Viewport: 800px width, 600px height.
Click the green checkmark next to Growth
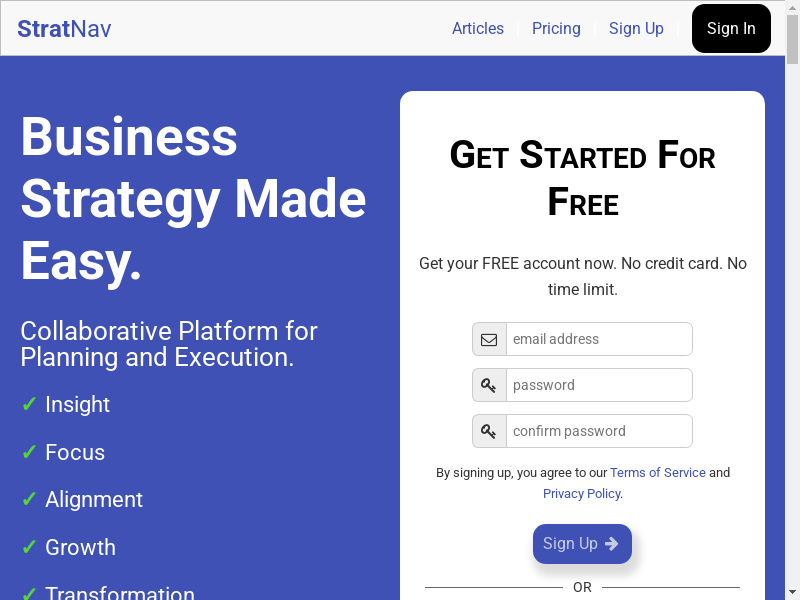point(29,548)
